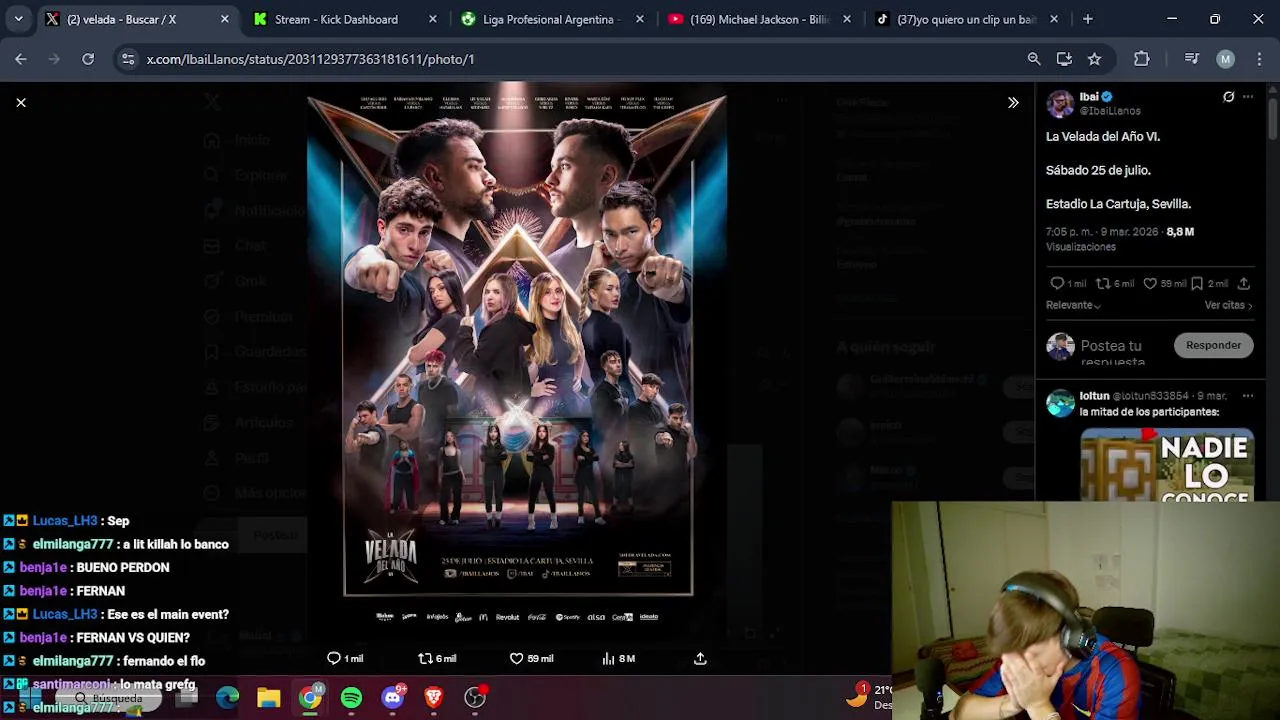Repost icon showing 6 mil in sidebar
The height and width of the screenshot is (720, 1280).
pyautogui.click(x=1103, y=283)
